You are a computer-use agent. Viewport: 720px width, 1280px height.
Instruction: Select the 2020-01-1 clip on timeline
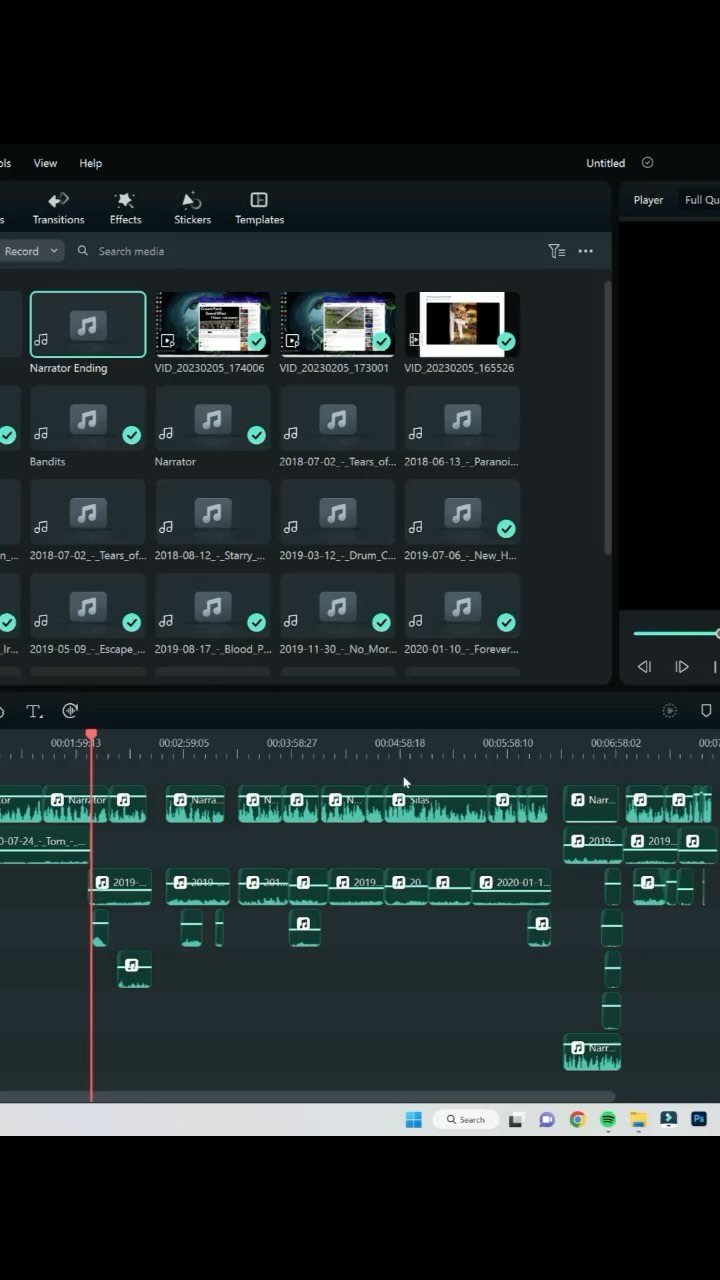click(x=511, y=886)
